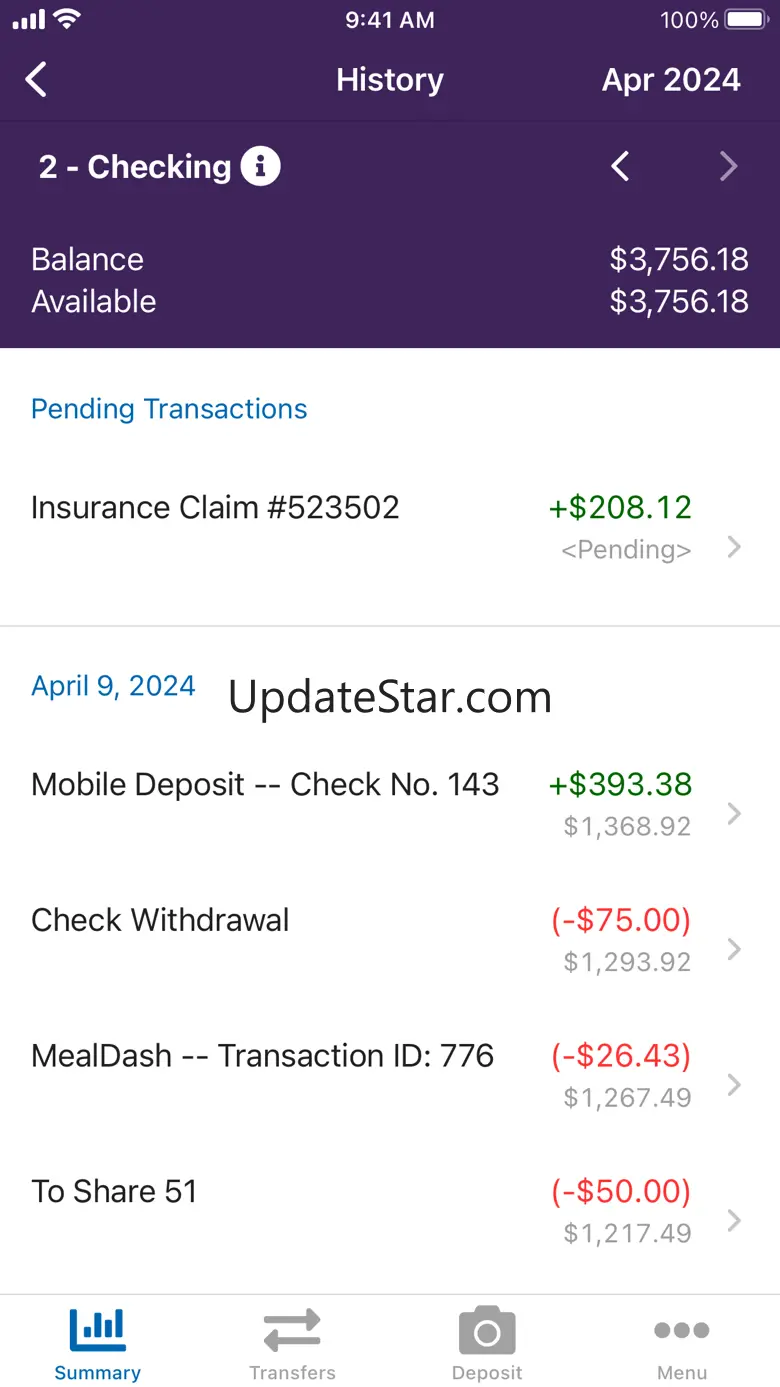
Task: Go to the previous account arrow
Action: (620, 166)
